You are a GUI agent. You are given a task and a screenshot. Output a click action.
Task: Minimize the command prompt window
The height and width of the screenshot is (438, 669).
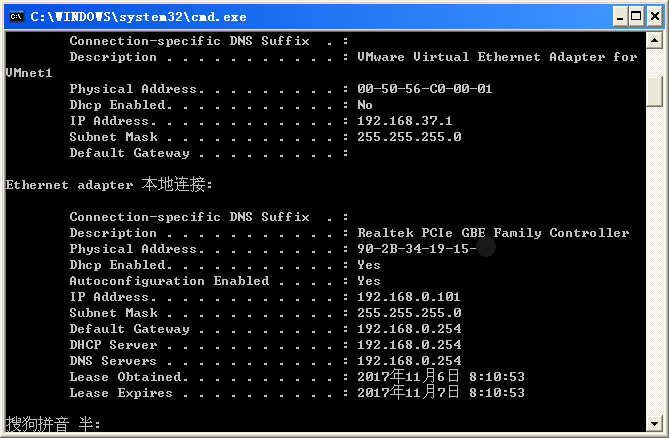pos(620,17)
